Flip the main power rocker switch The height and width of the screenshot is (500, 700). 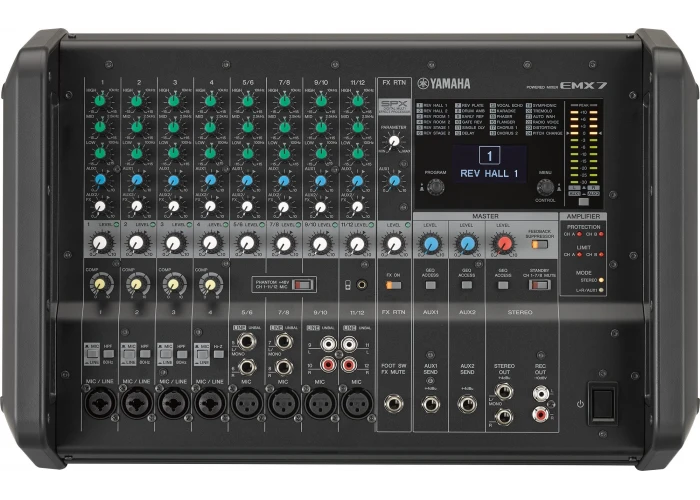[x=603, y=403]
